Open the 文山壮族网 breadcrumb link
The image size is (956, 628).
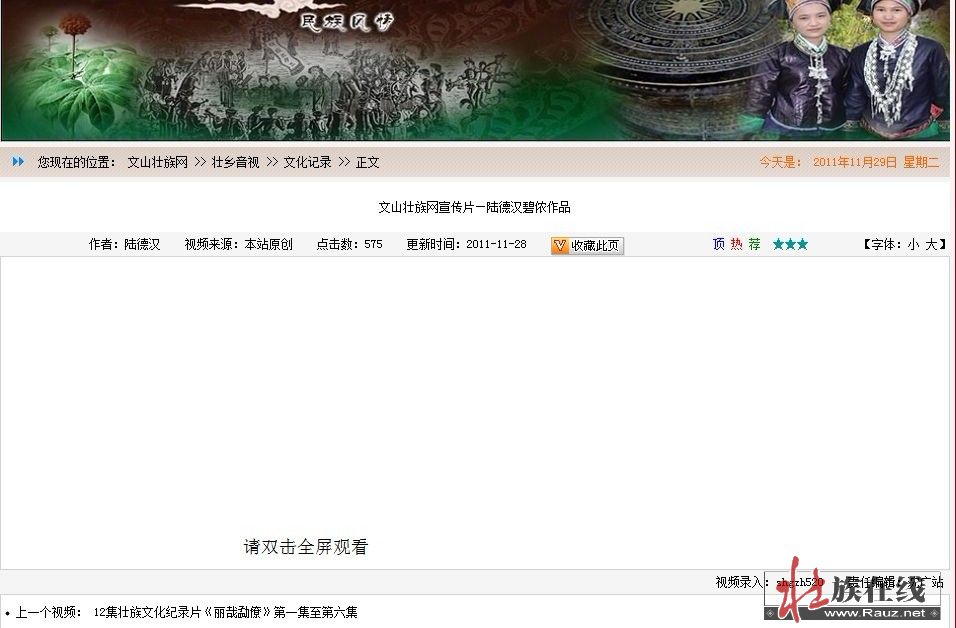pos(157,162)
